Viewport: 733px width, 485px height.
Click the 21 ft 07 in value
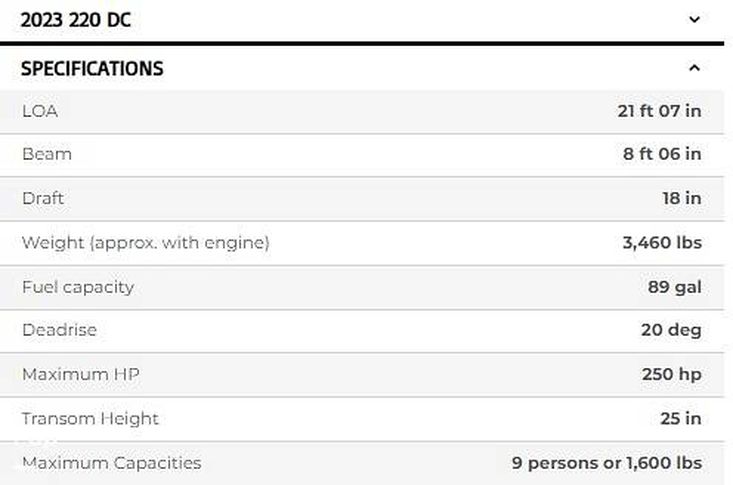659,111
